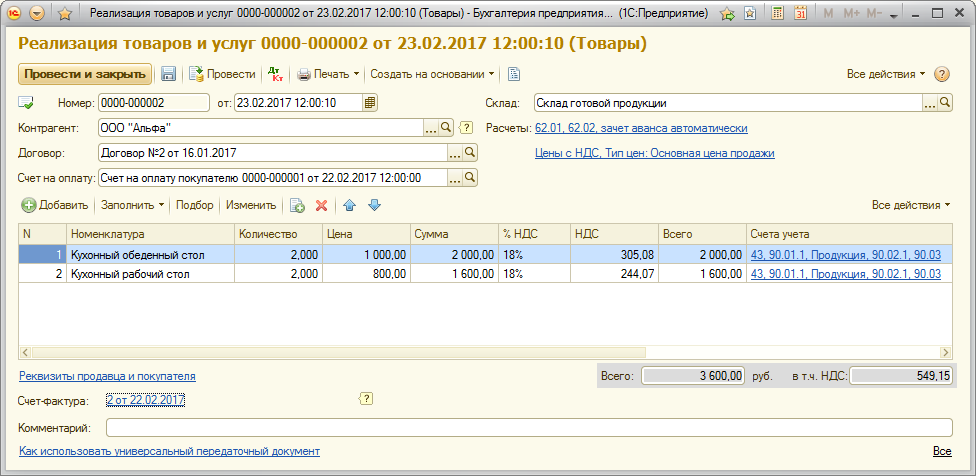The height and width of the screenshot is (476, 976).
Task: Click the Подбор command in the table toolbar
Action: [195, 205]
